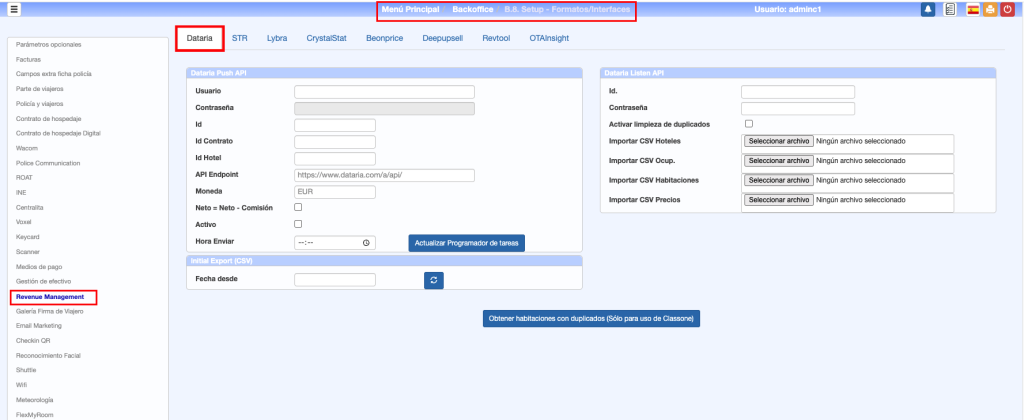The width and height of the screenshot is (1024, 420).
Task: Click the clock icon in Hora Enviar
Action: (366, 242)
